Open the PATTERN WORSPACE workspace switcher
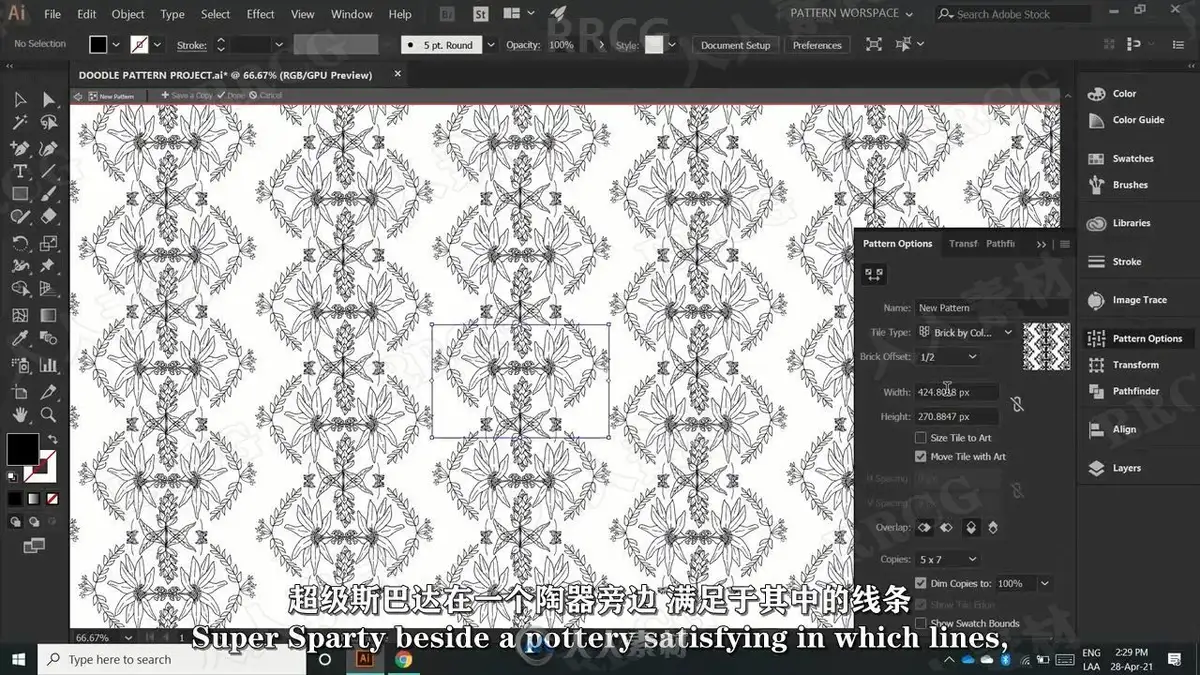Image resolution: width=1200 pixels, height=675 pixels. click(852, 14)
